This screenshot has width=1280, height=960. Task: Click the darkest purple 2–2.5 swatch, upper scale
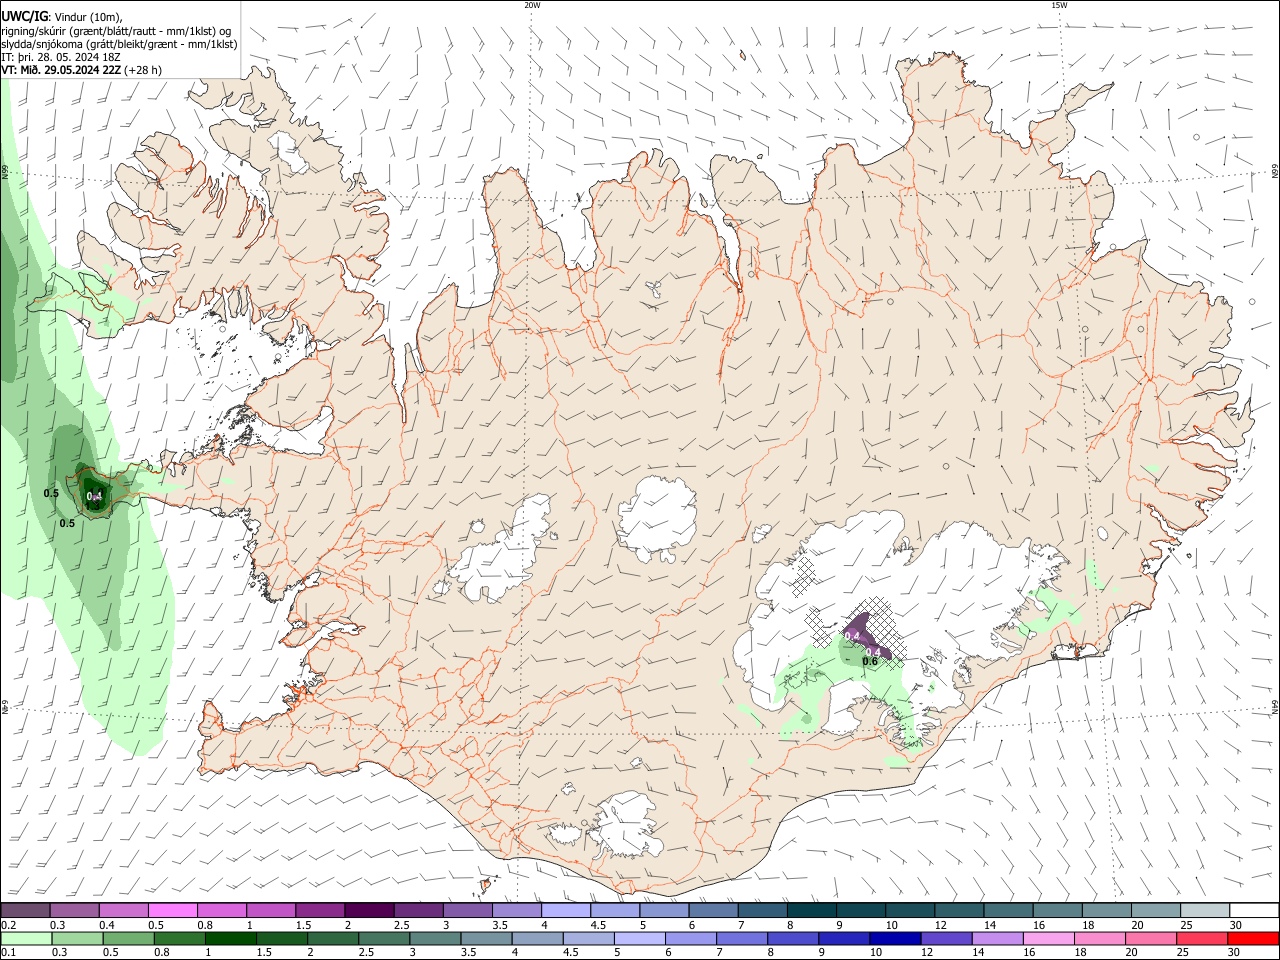(369, 910)
